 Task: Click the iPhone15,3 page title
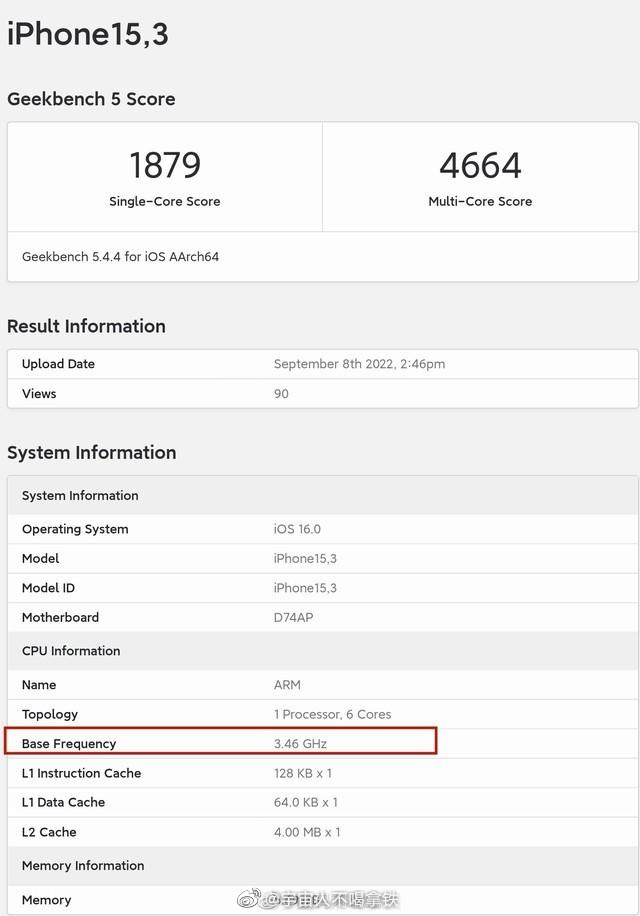point(88,34)
